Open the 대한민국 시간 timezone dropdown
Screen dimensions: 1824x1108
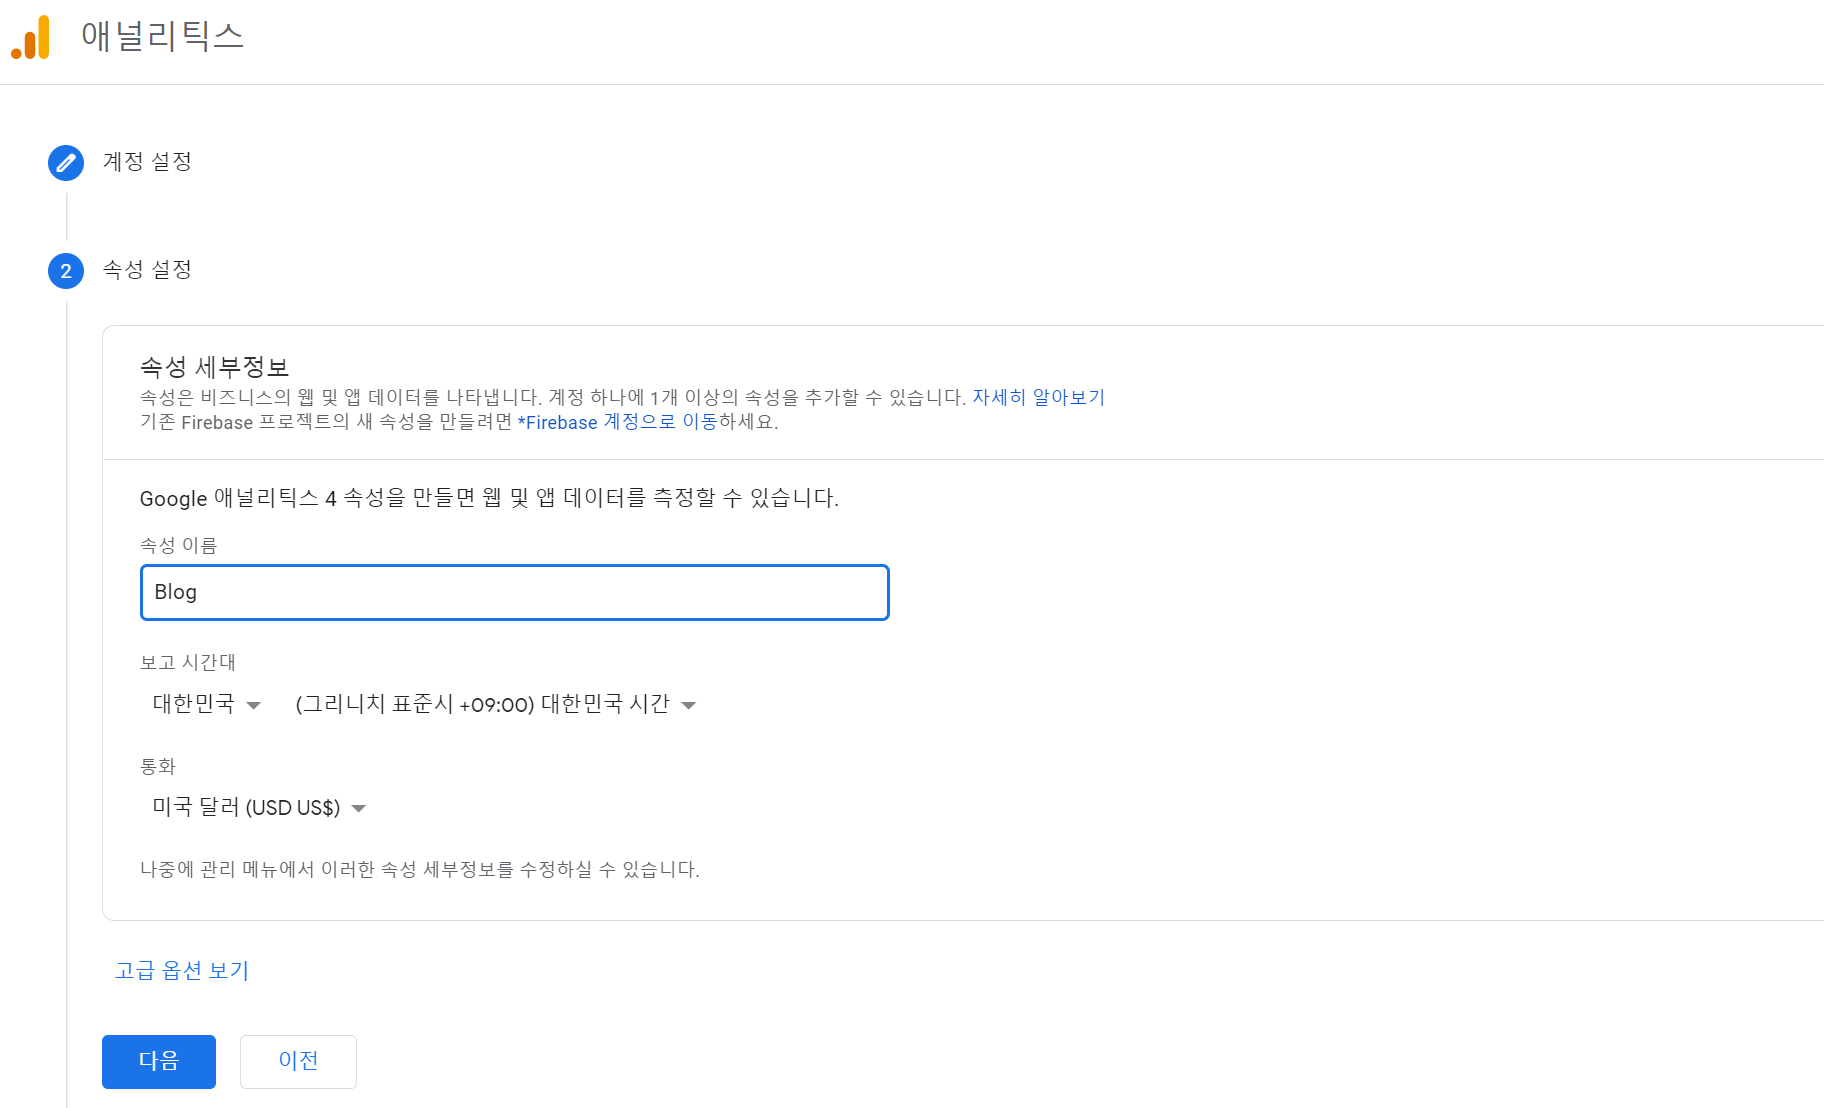click(x=495, y=704)
